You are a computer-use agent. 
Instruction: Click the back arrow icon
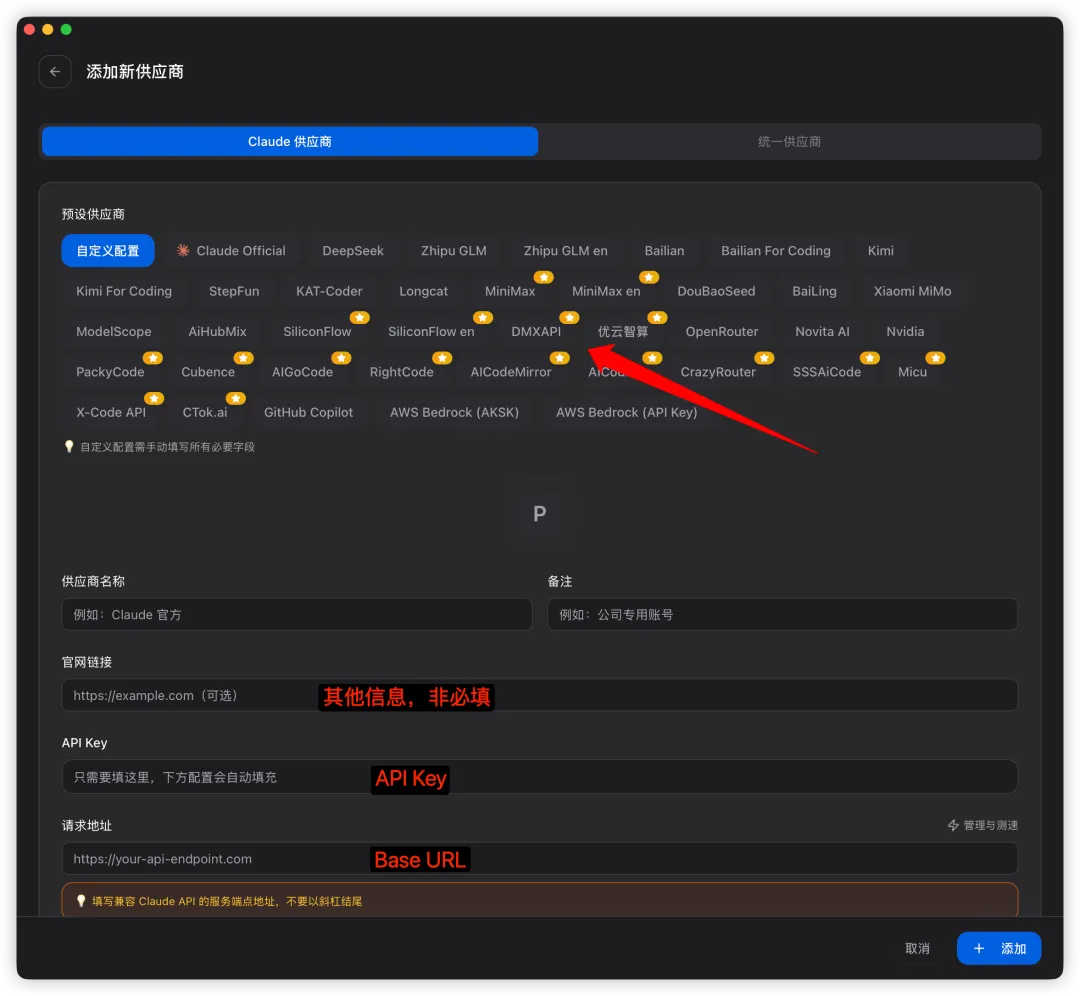tap(55, 72)
